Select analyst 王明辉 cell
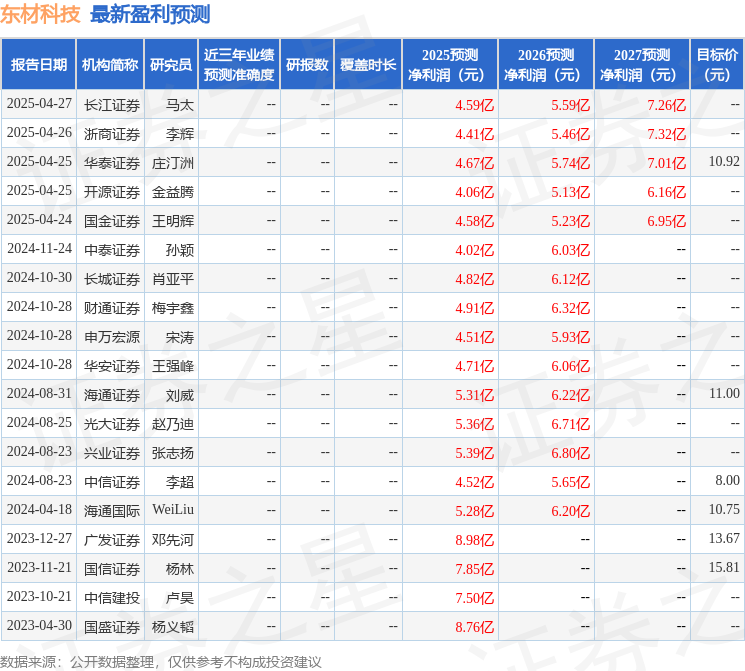The height and width of the screenshot is (671, 745). pos(172,221)
